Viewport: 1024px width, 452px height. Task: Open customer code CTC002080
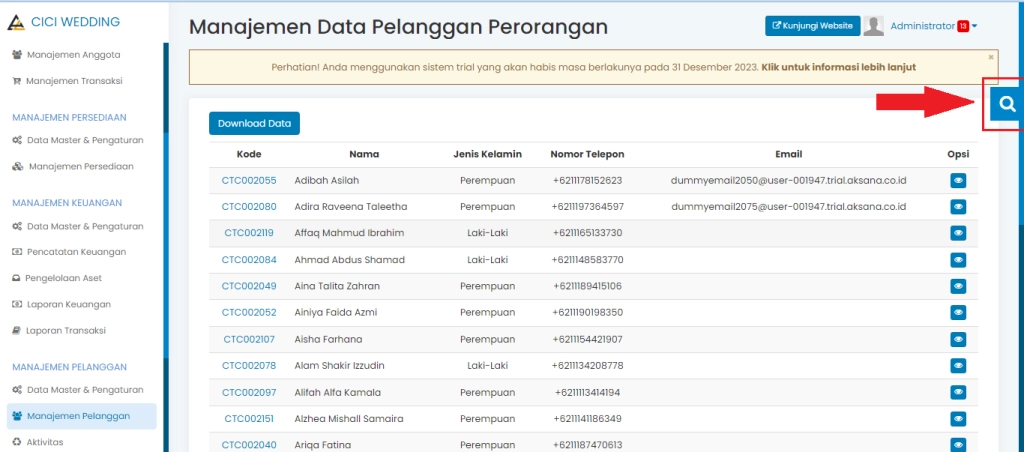click(x=249, y=206)
